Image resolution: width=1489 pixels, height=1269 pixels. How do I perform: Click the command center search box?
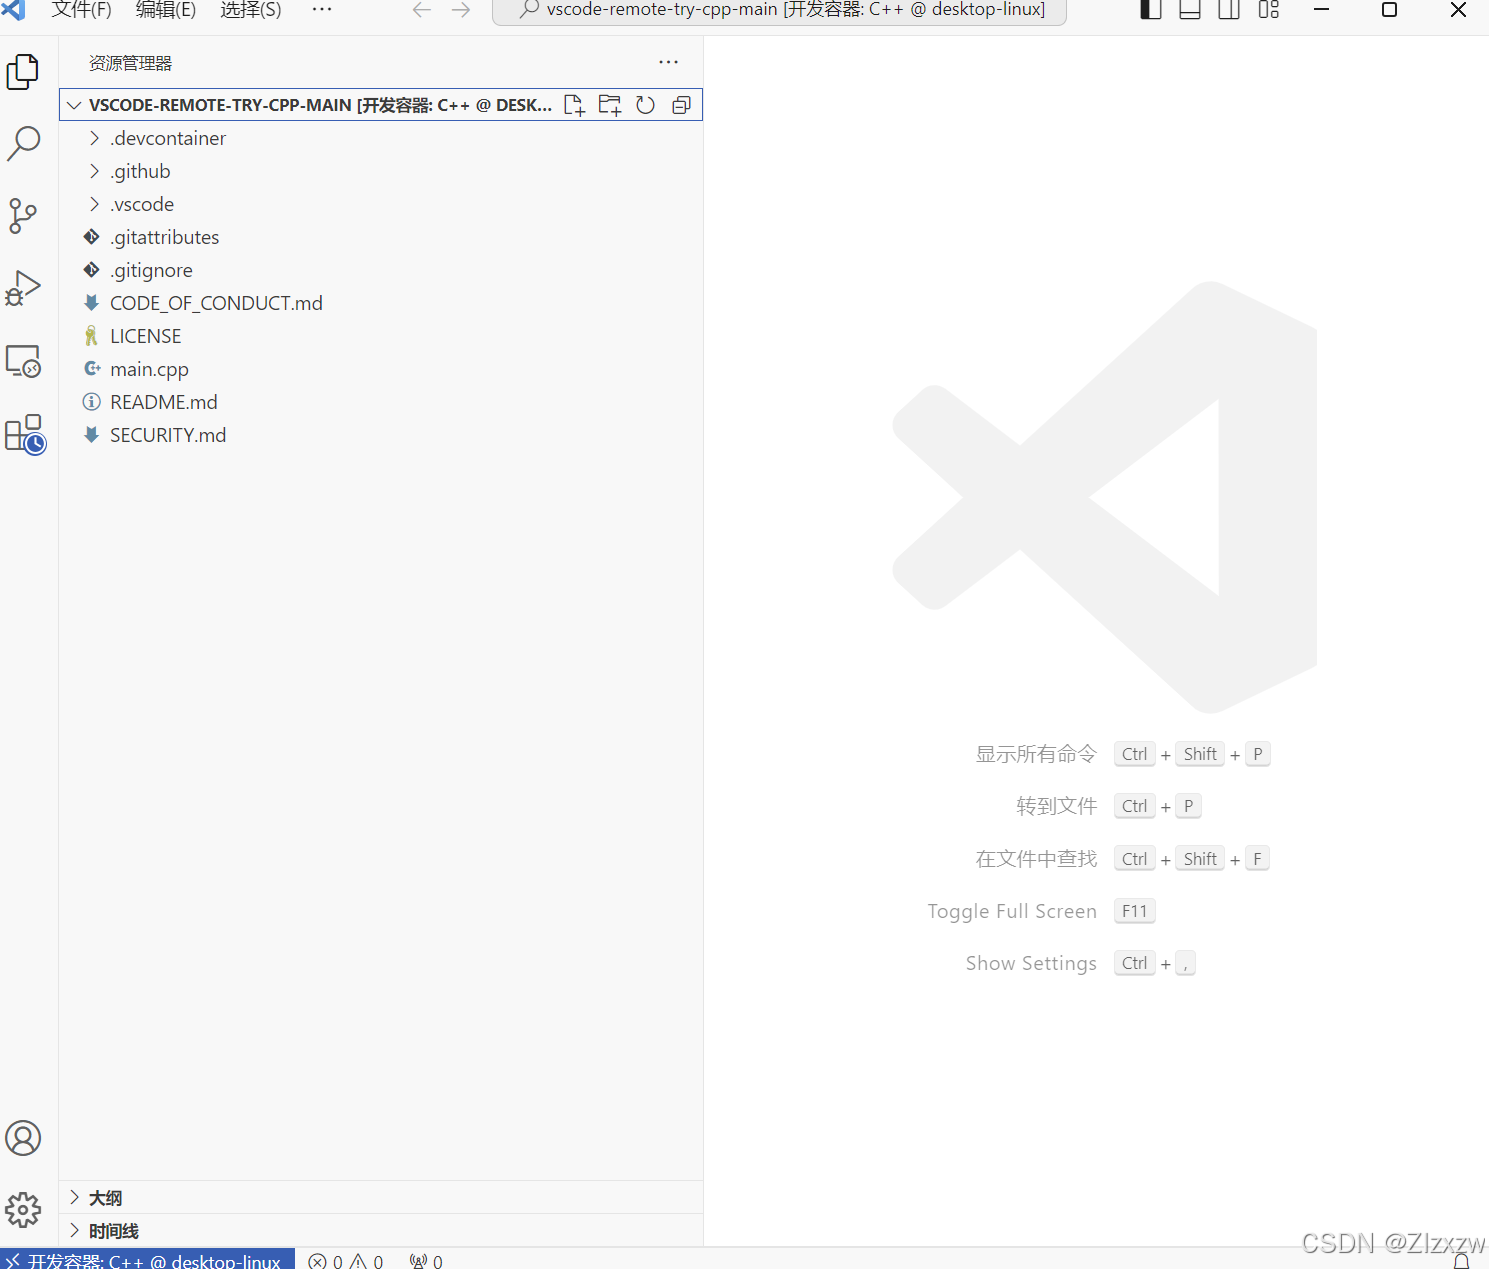pyautogui.click(x=779, y=10)
